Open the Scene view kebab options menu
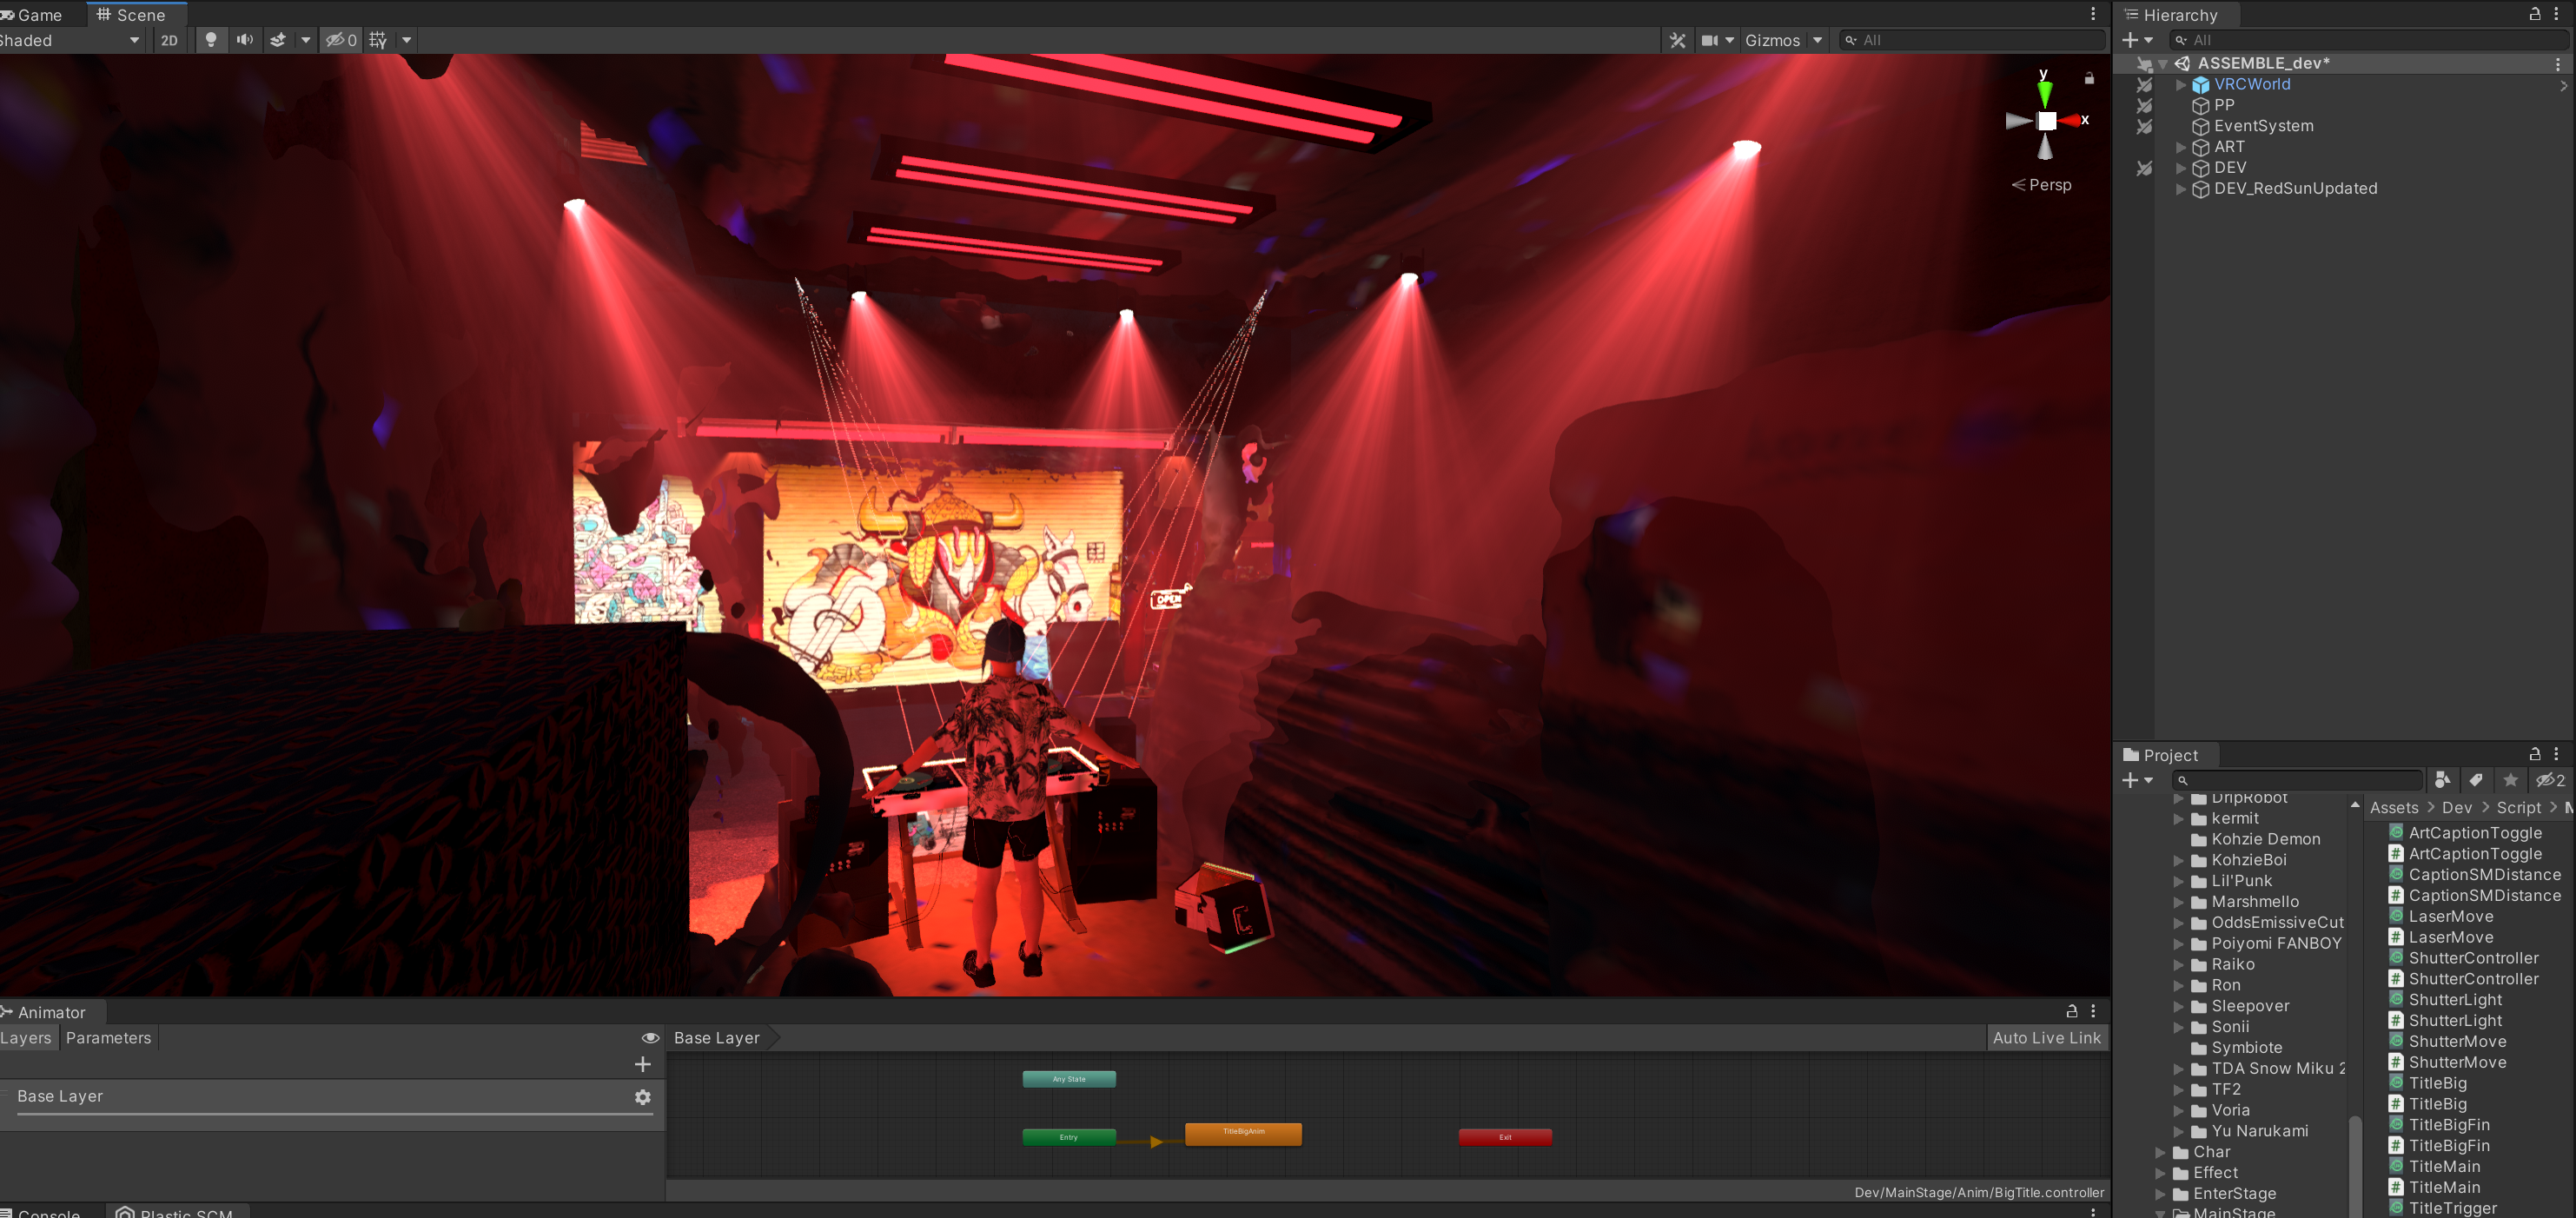2576x1218 pixels. 2093,14
